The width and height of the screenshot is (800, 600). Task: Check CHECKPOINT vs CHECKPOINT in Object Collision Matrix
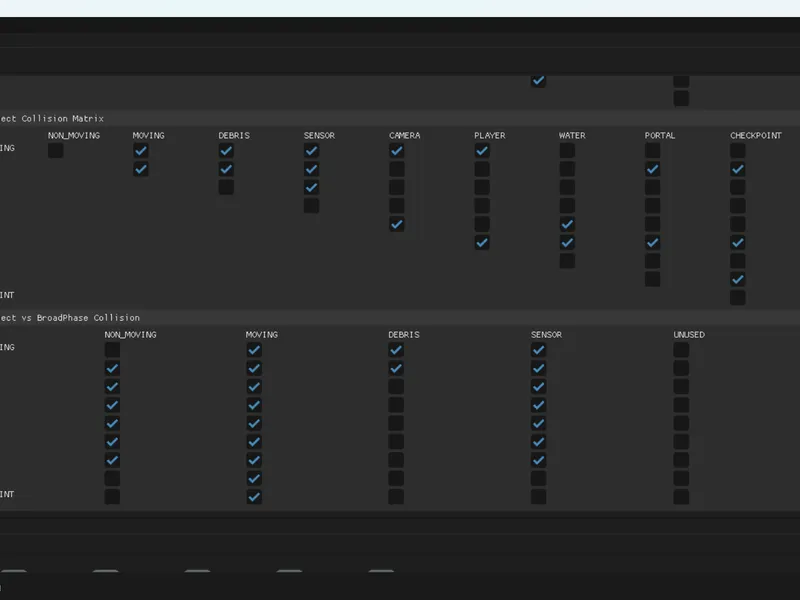tap(737, 297)
